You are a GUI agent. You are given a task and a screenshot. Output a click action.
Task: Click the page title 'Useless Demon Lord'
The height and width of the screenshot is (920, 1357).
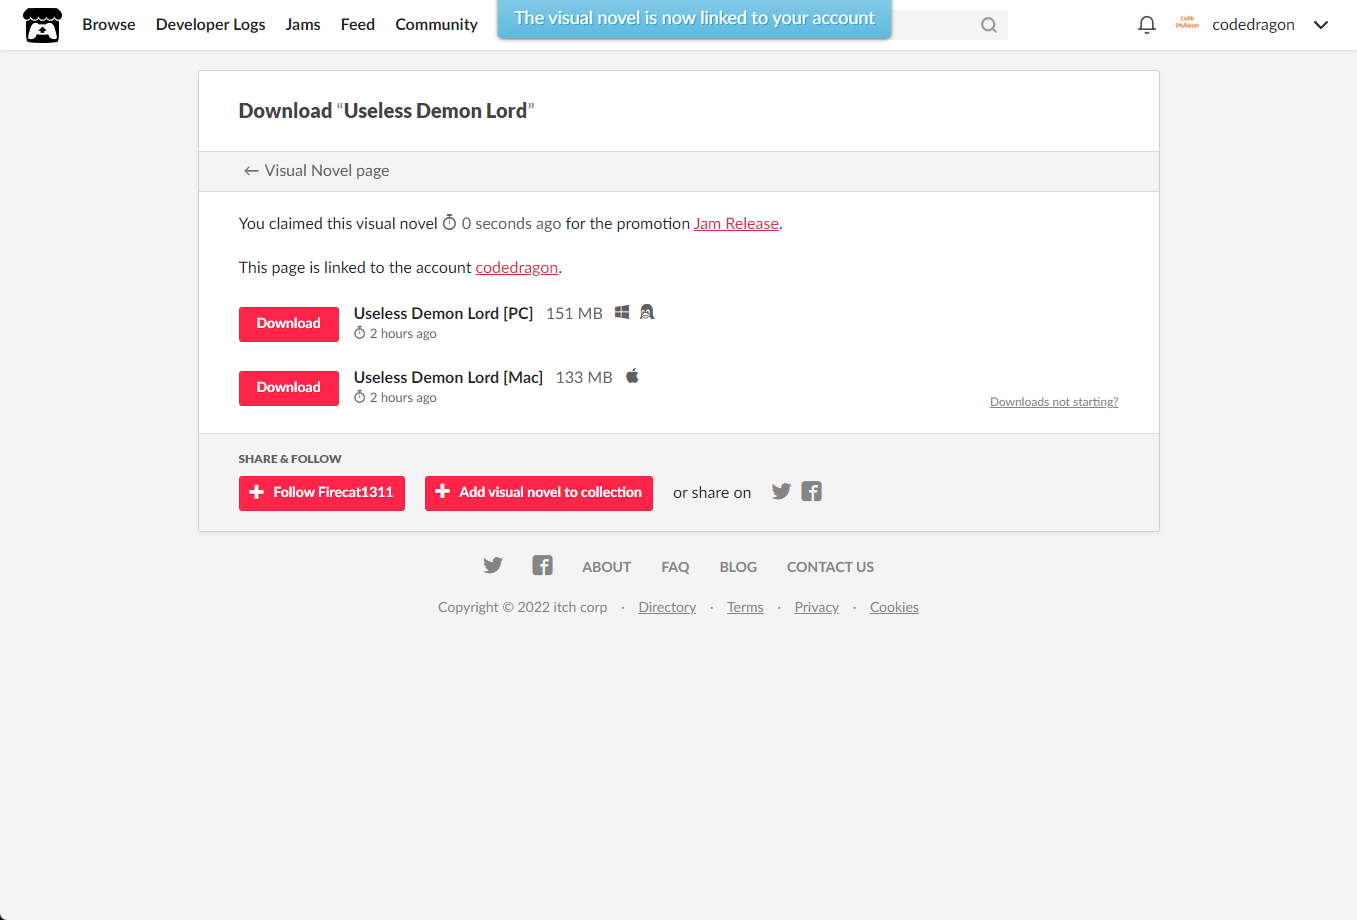coord(435,111)
